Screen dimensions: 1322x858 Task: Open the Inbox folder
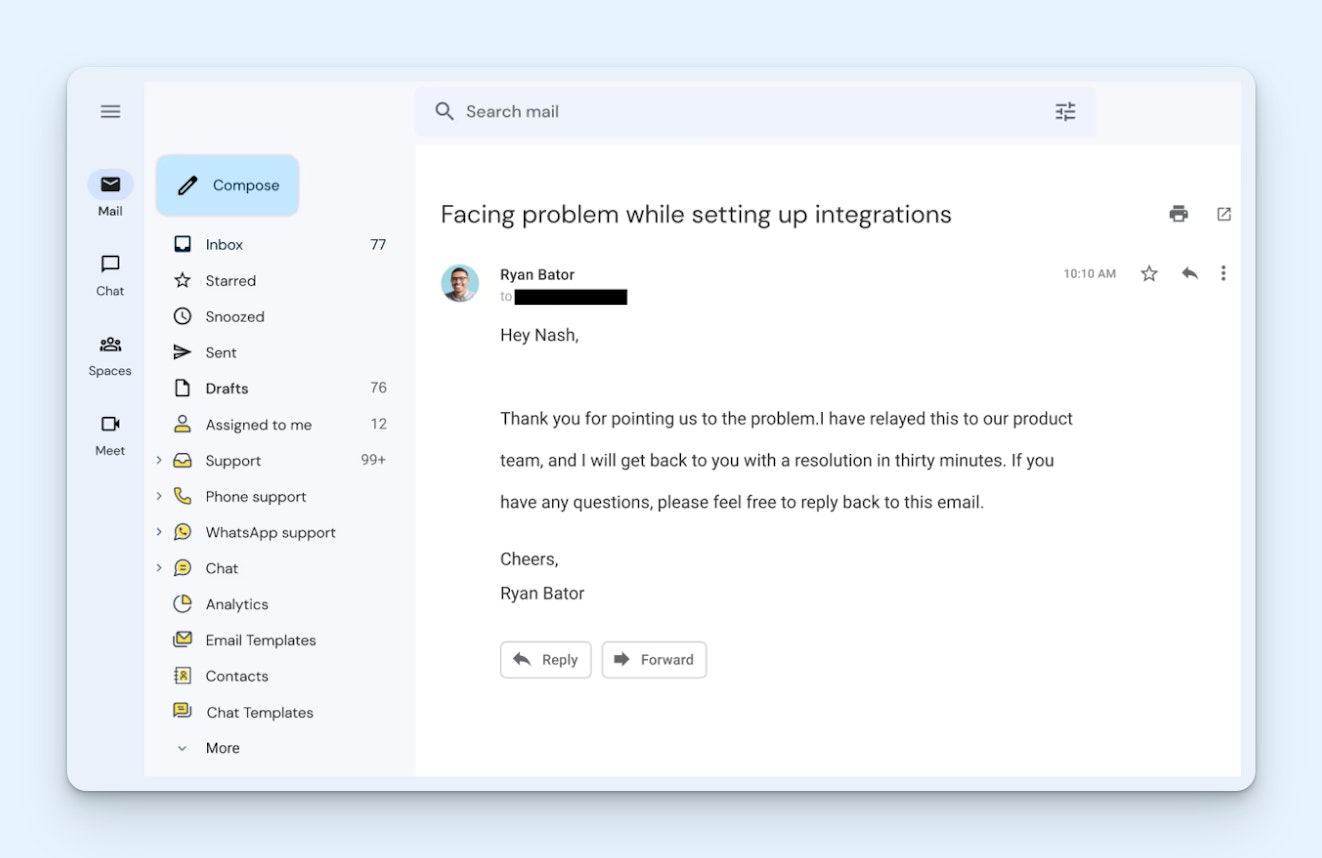click(224, 245)
